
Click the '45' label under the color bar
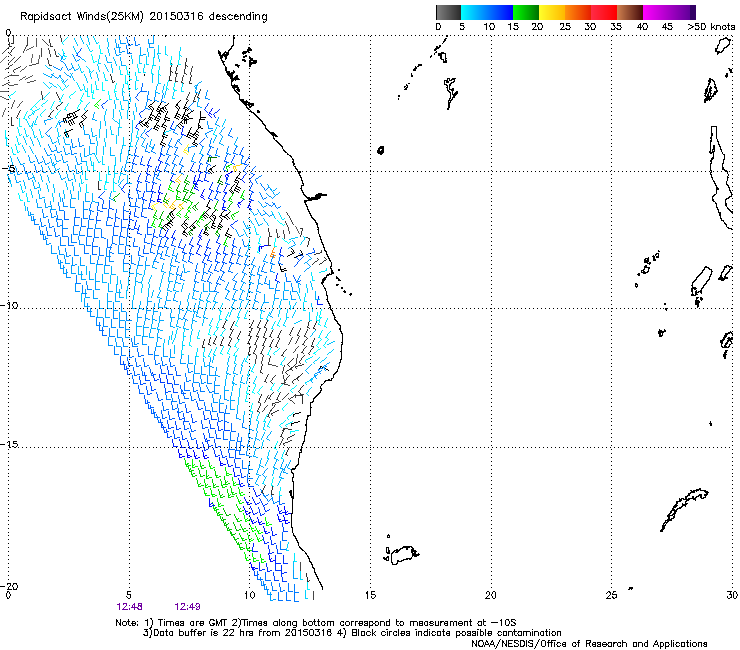click(667, 27)
